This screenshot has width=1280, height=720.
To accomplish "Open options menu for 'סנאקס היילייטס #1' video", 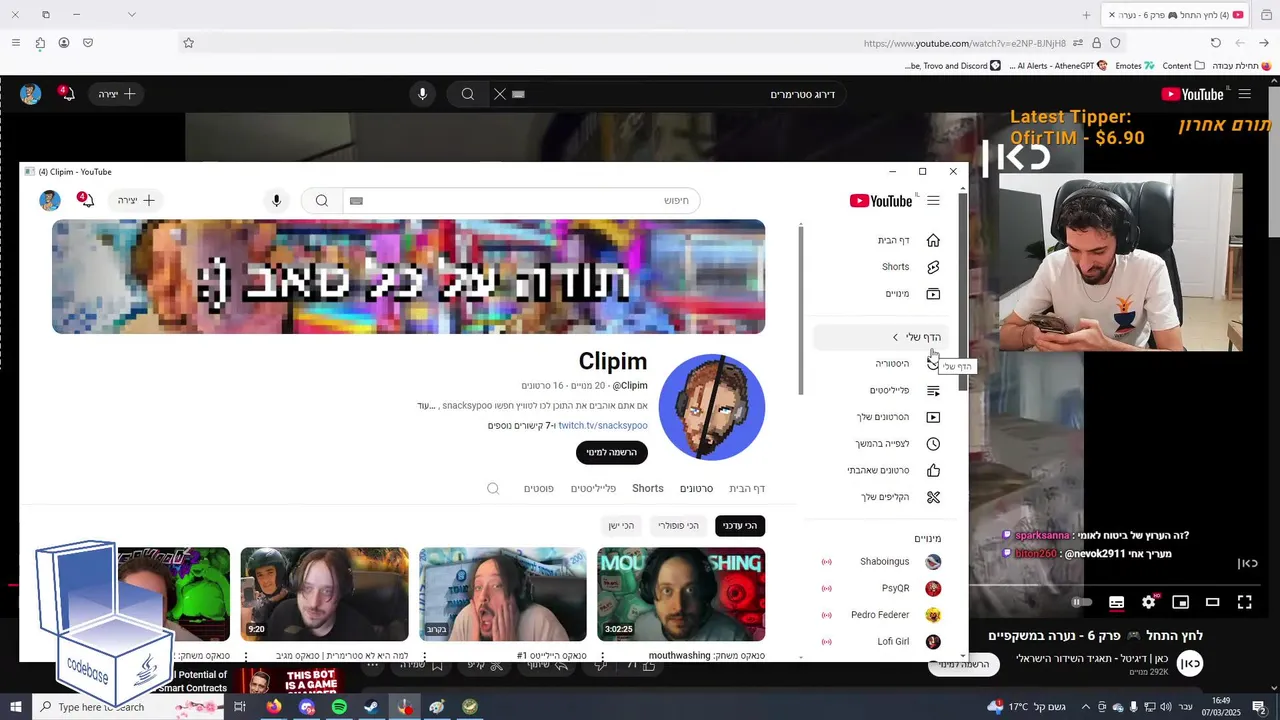I will point(424,656).
